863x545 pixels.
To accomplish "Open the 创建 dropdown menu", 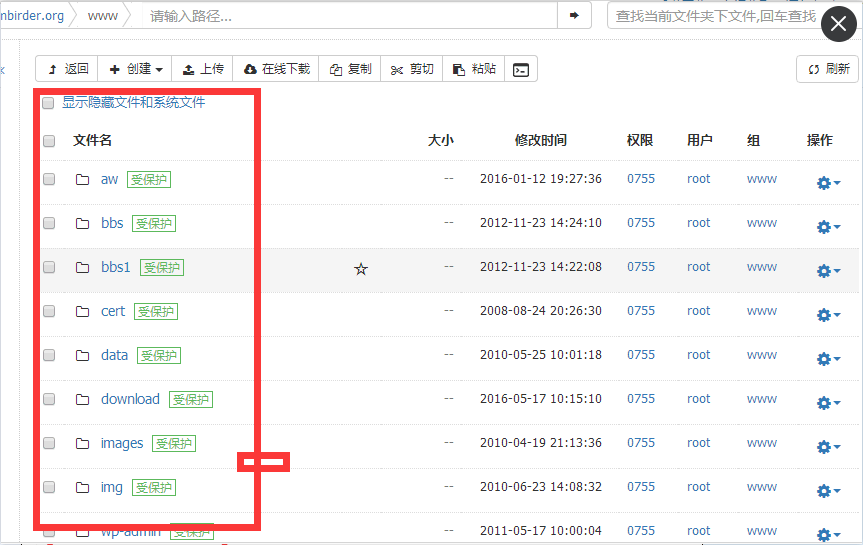I will [x=135, y=69].
